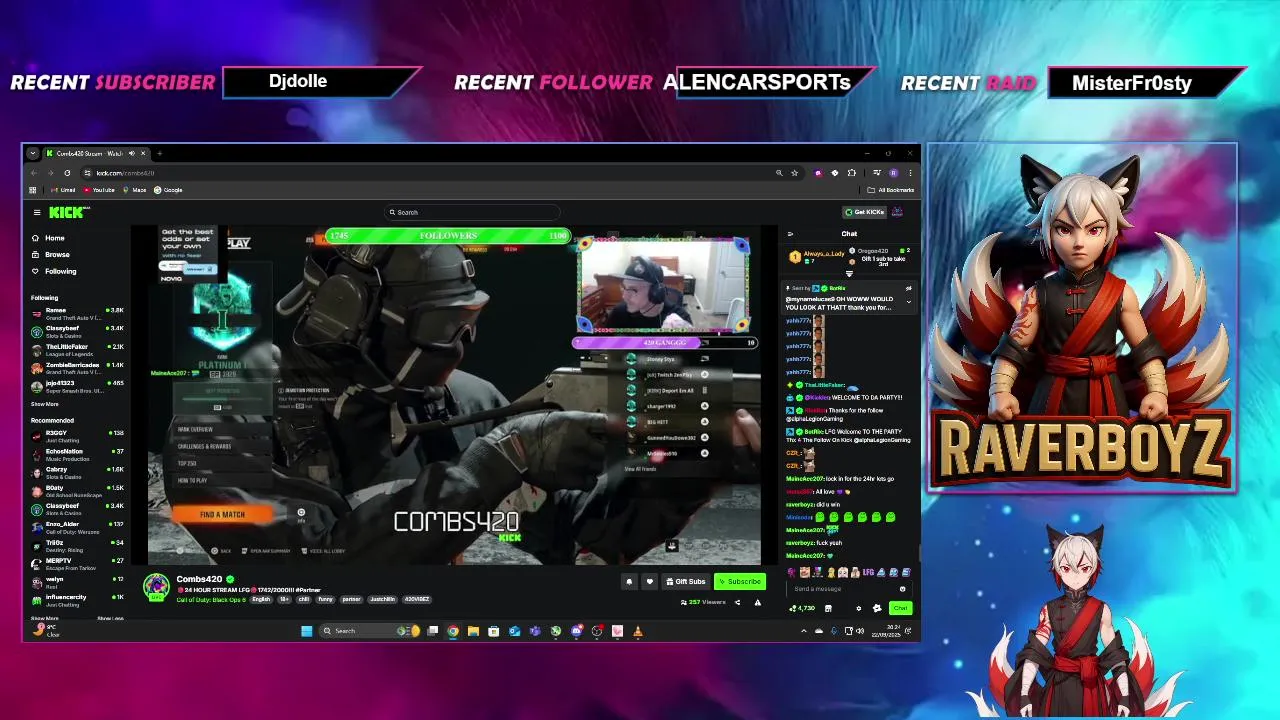Click the Get KICKs button

click(865, 212)
